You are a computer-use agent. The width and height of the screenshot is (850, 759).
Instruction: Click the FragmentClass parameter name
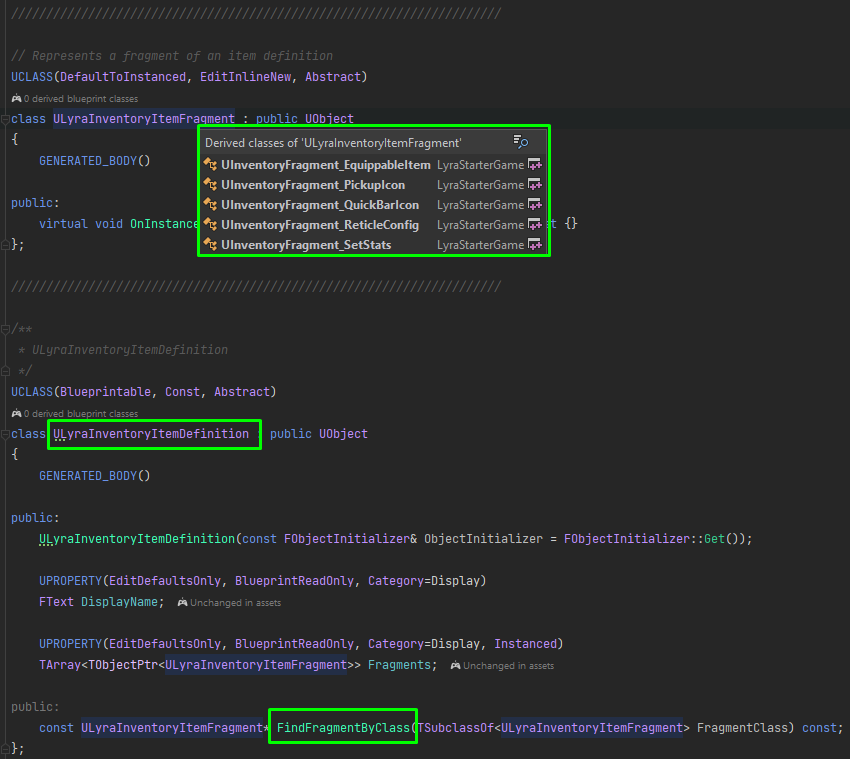(x=742, y=728)
